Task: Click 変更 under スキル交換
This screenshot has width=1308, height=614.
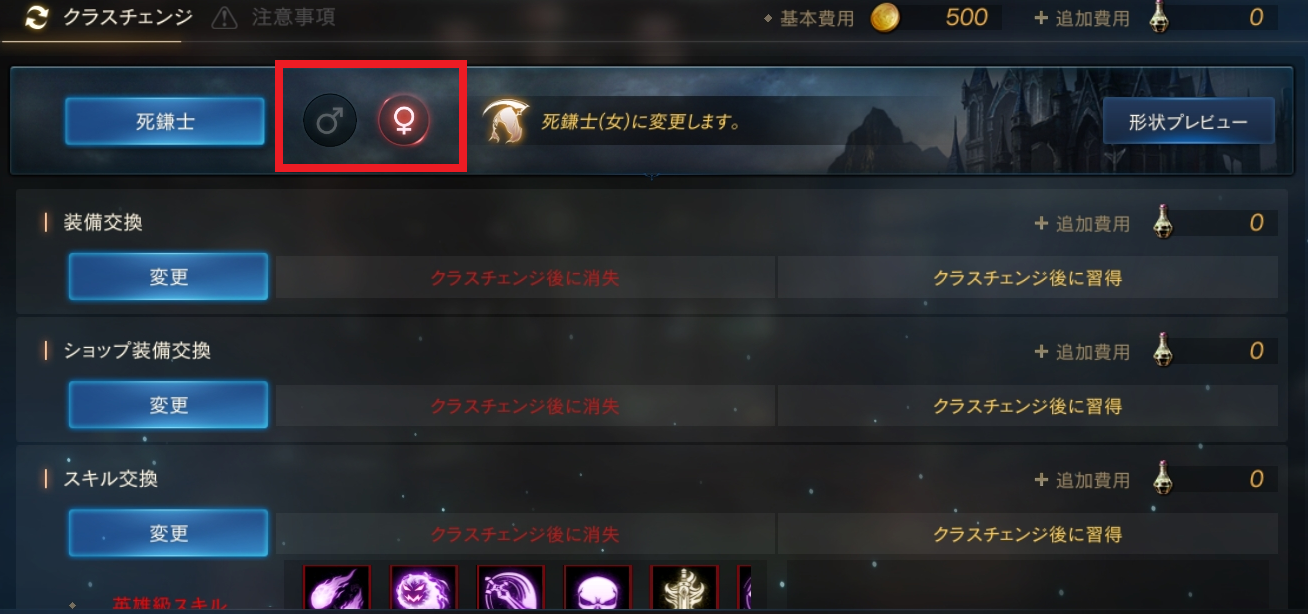Action: [x=168, y=533]
